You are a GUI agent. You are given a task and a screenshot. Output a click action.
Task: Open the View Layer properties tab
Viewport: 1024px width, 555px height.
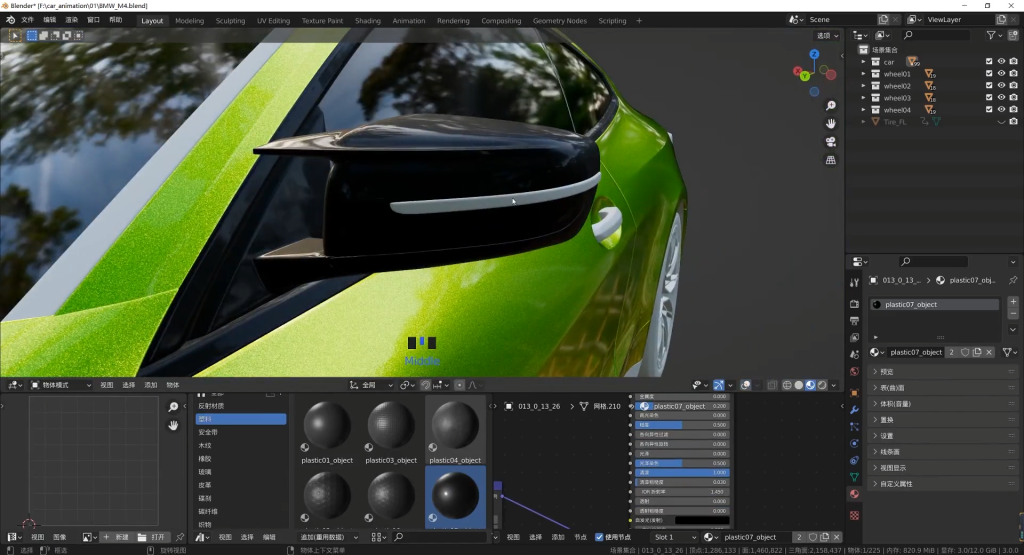854,338
